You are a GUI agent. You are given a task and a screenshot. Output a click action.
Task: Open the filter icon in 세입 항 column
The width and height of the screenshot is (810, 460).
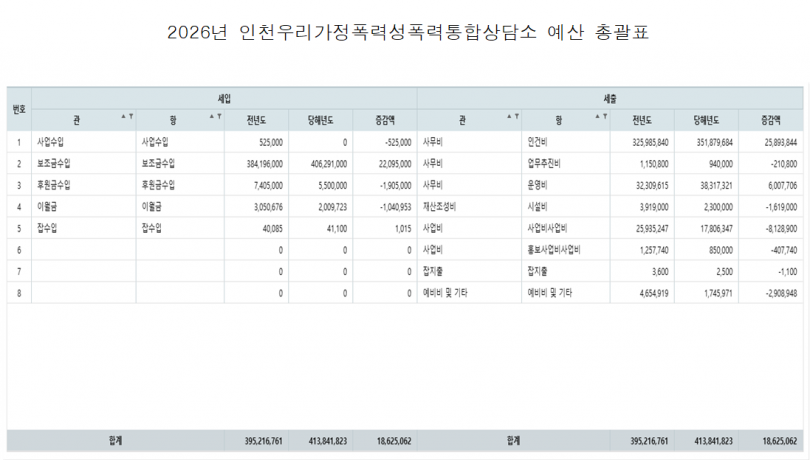tap(218, 117)
